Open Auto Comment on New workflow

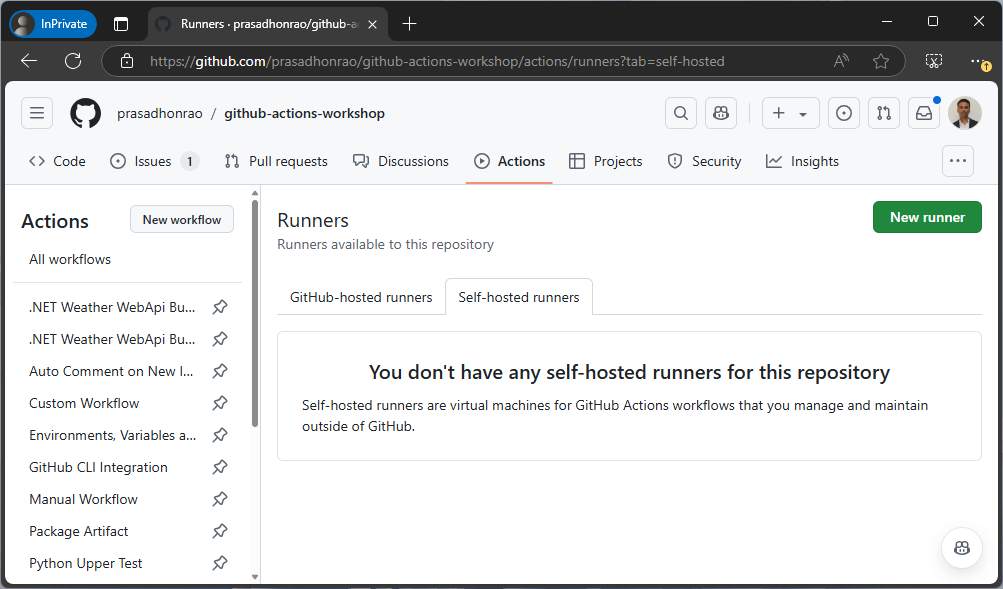(111, 371)
